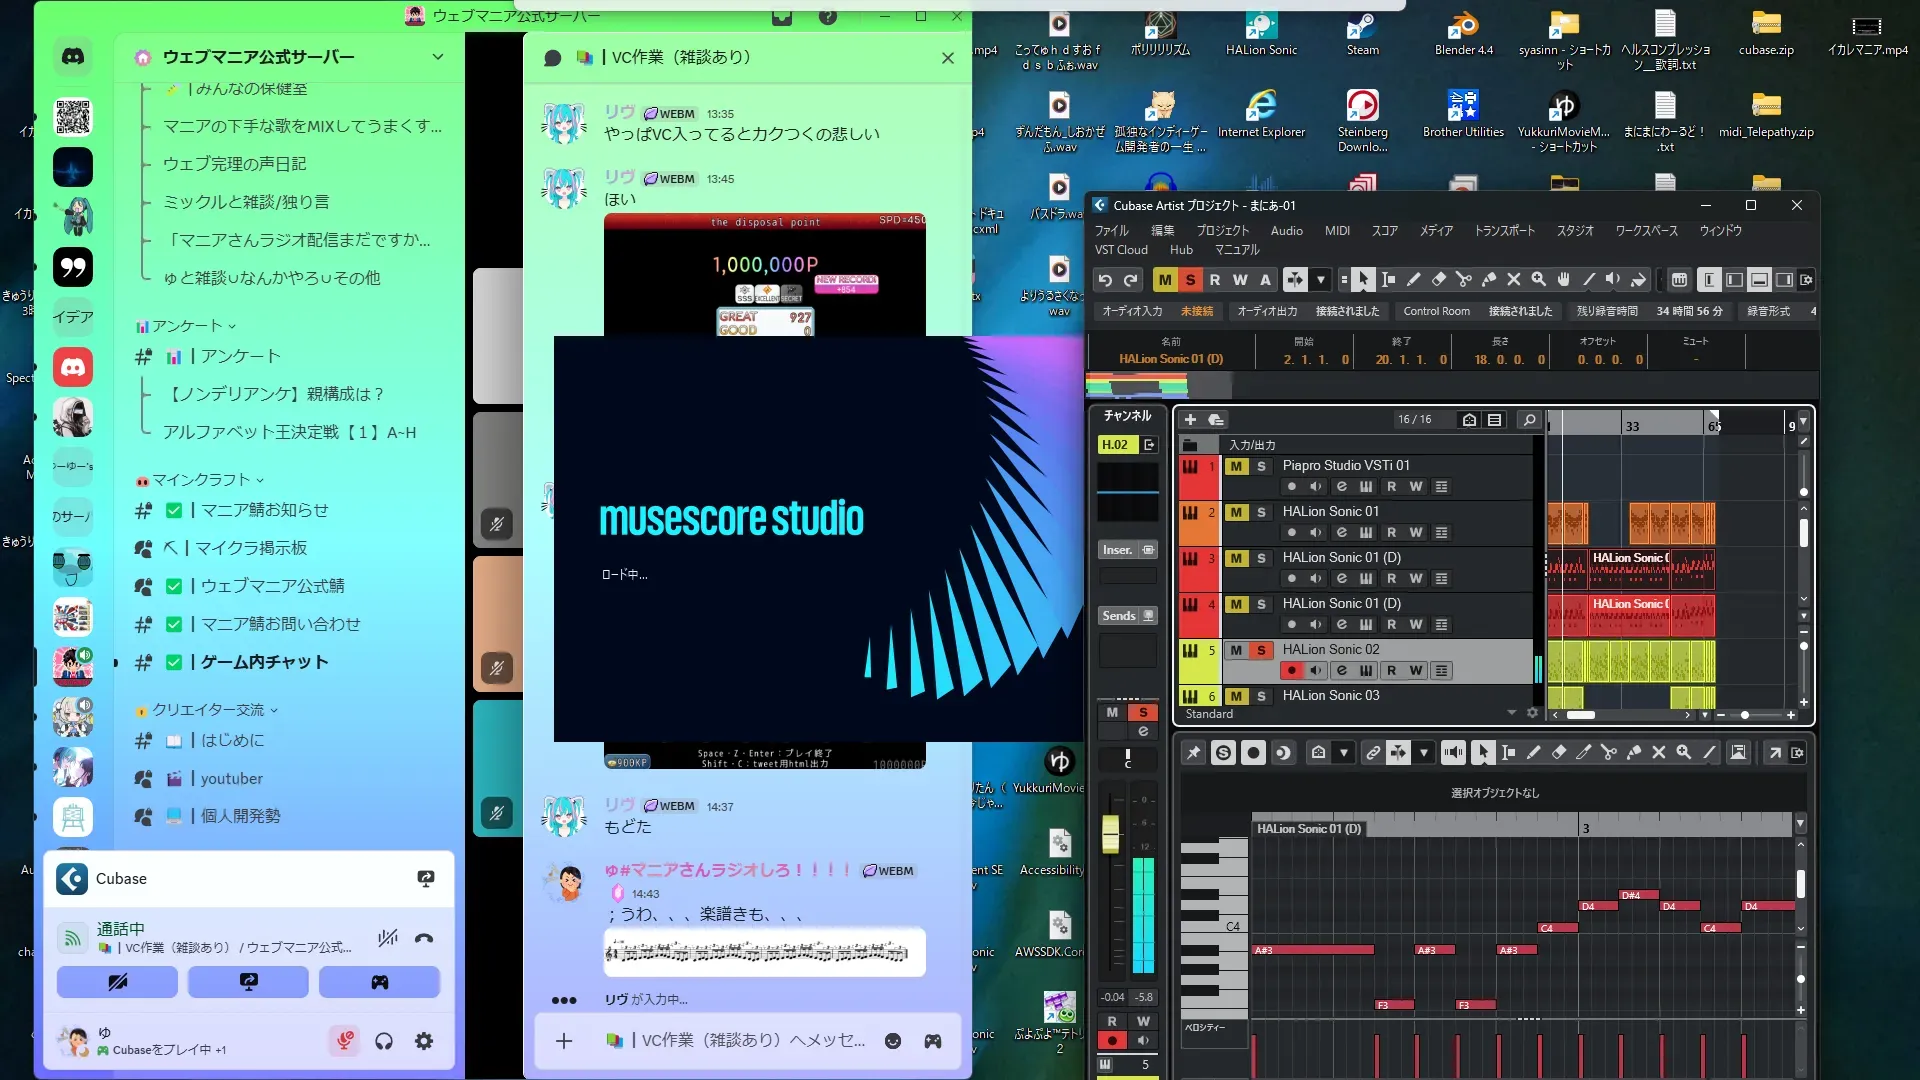1920x1080 pixels.
Task: Solo the HALion Sonic 01 track
Action: tap(1261, 512)
